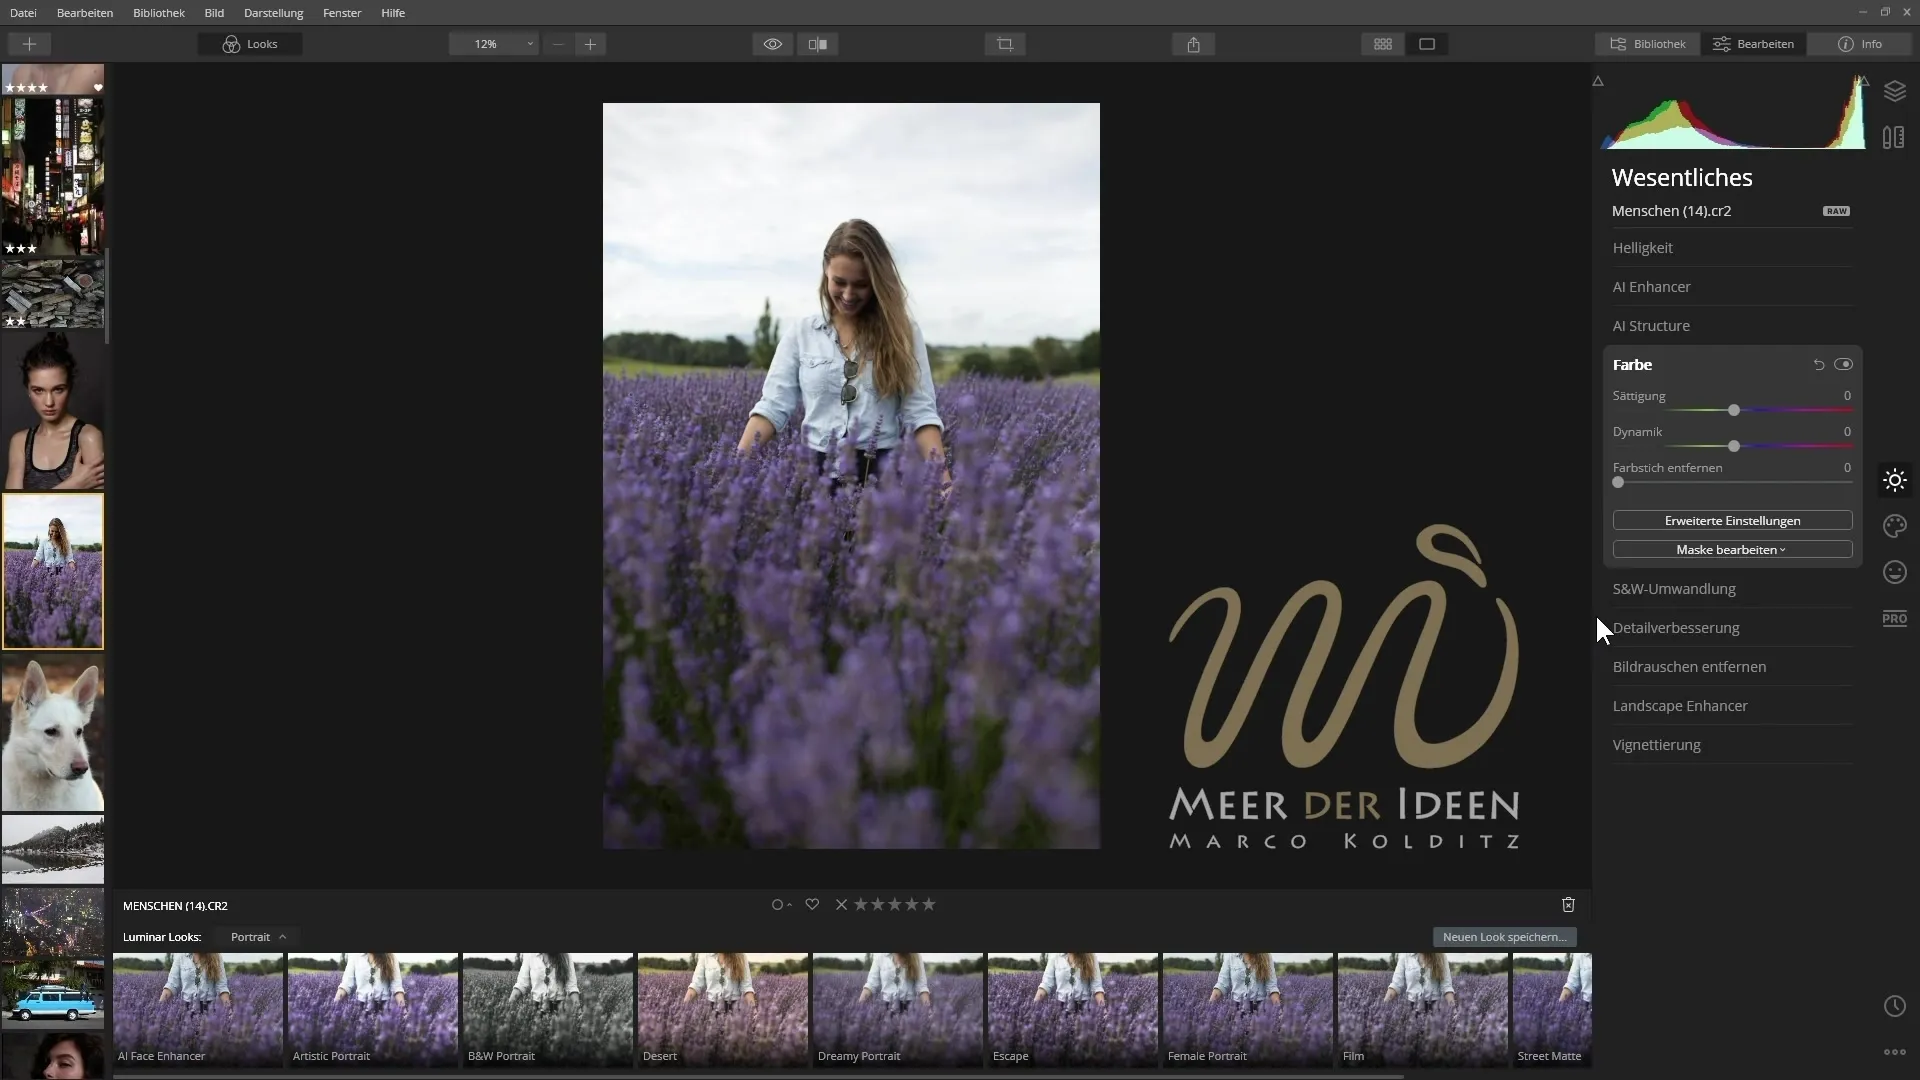The width and height of the screenshot is (1920, 1080).
Task: Open the color label circle dropdown
Action: (781, 905)
